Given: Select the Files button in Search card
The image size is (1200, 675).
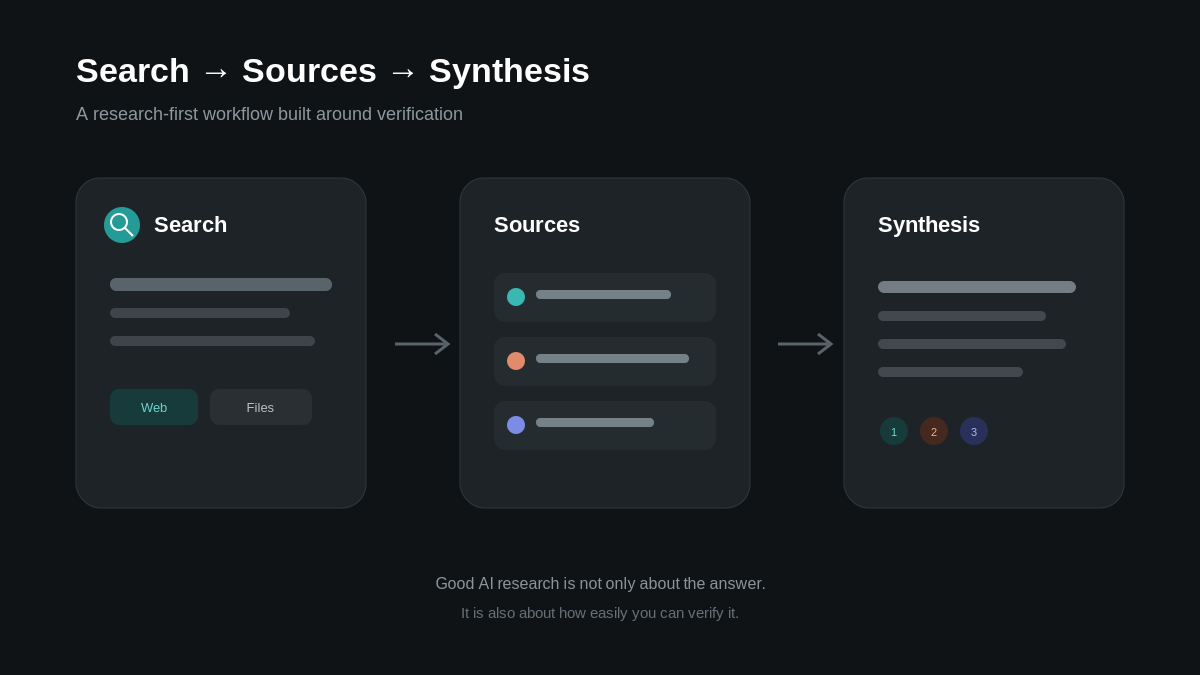Looking at the screenshot, I should [x=261, y=407].
